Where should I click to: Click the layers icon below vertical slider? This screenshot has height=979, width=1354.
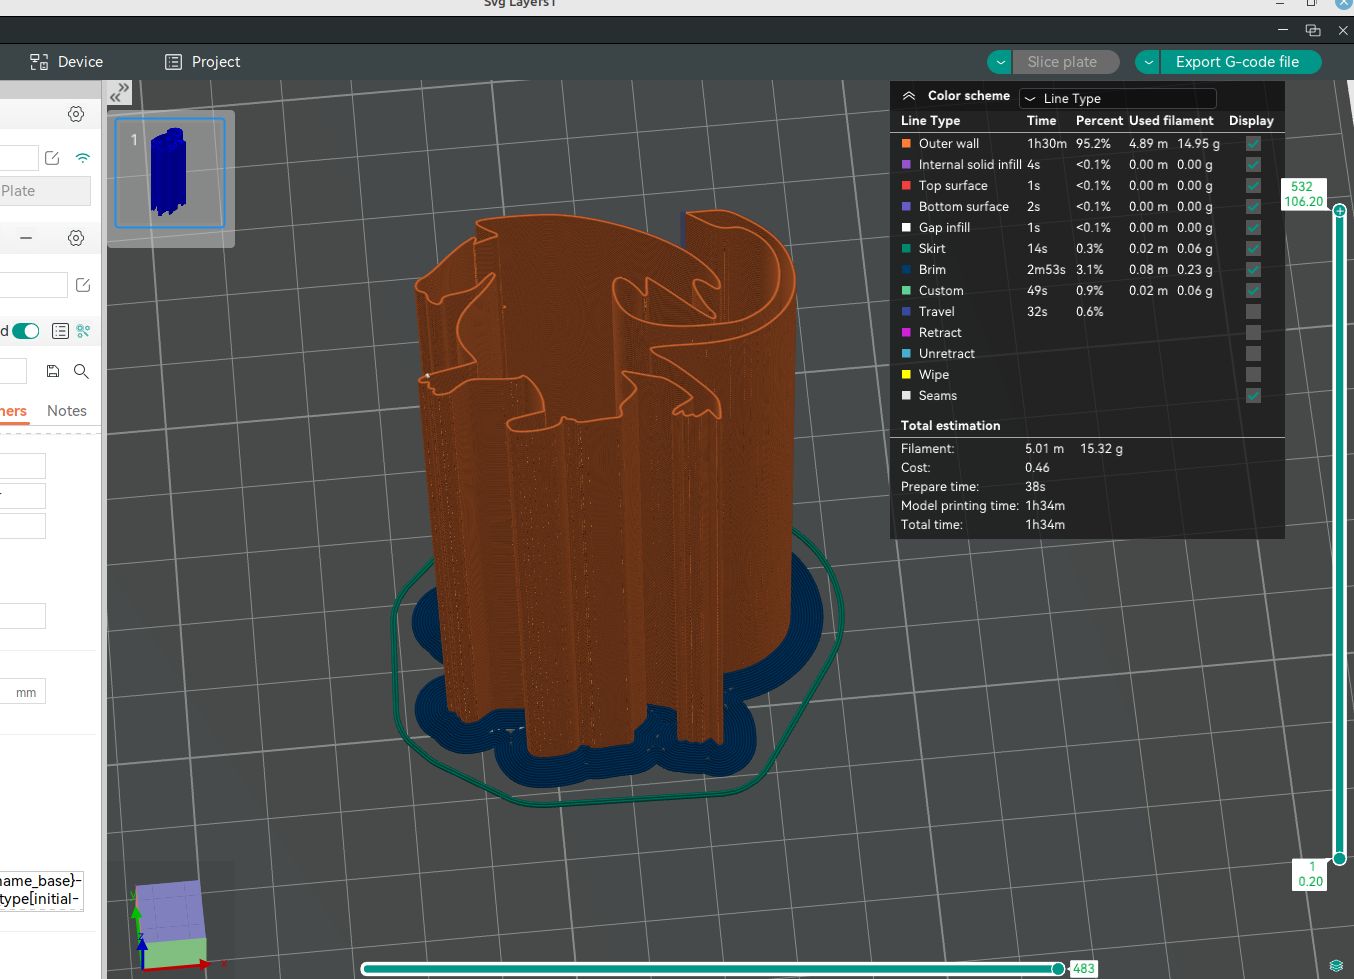pos(1336,966)
